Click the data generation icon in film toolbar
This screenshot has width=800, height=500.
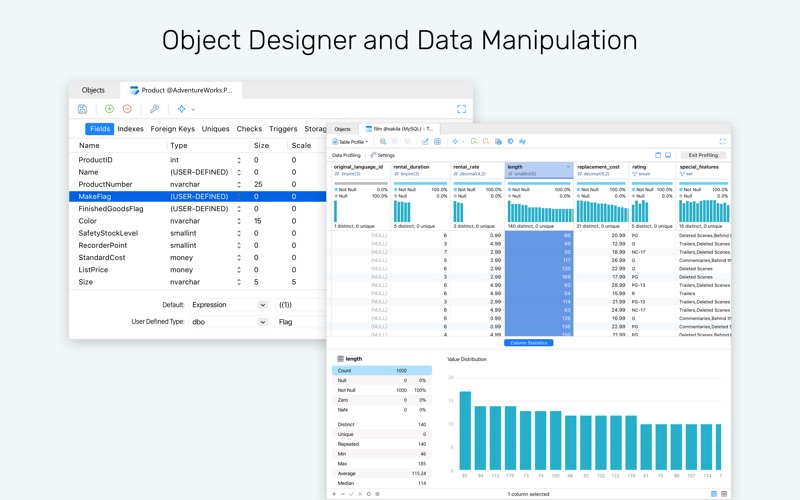[x=498, y=141]
